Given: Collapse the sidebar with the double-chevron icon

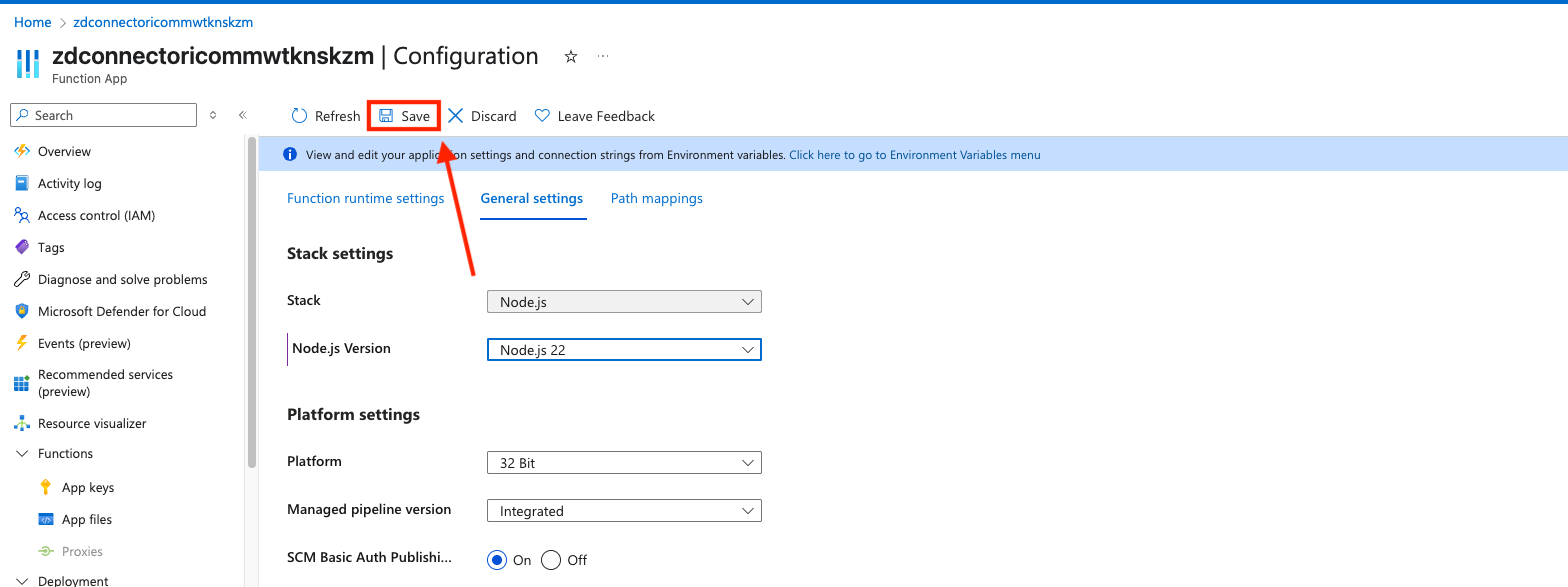Looking at the screenshot, I should 242,116.
